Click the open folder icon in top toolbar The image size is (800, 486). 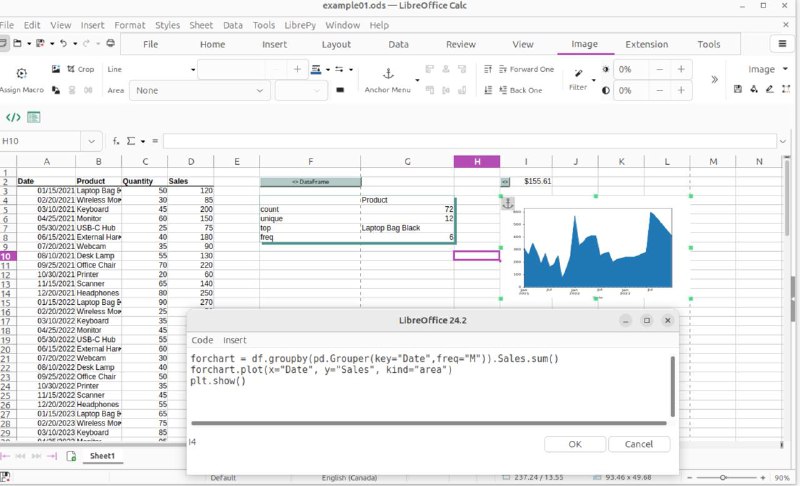pyautogui.click(x=17, y=43)
